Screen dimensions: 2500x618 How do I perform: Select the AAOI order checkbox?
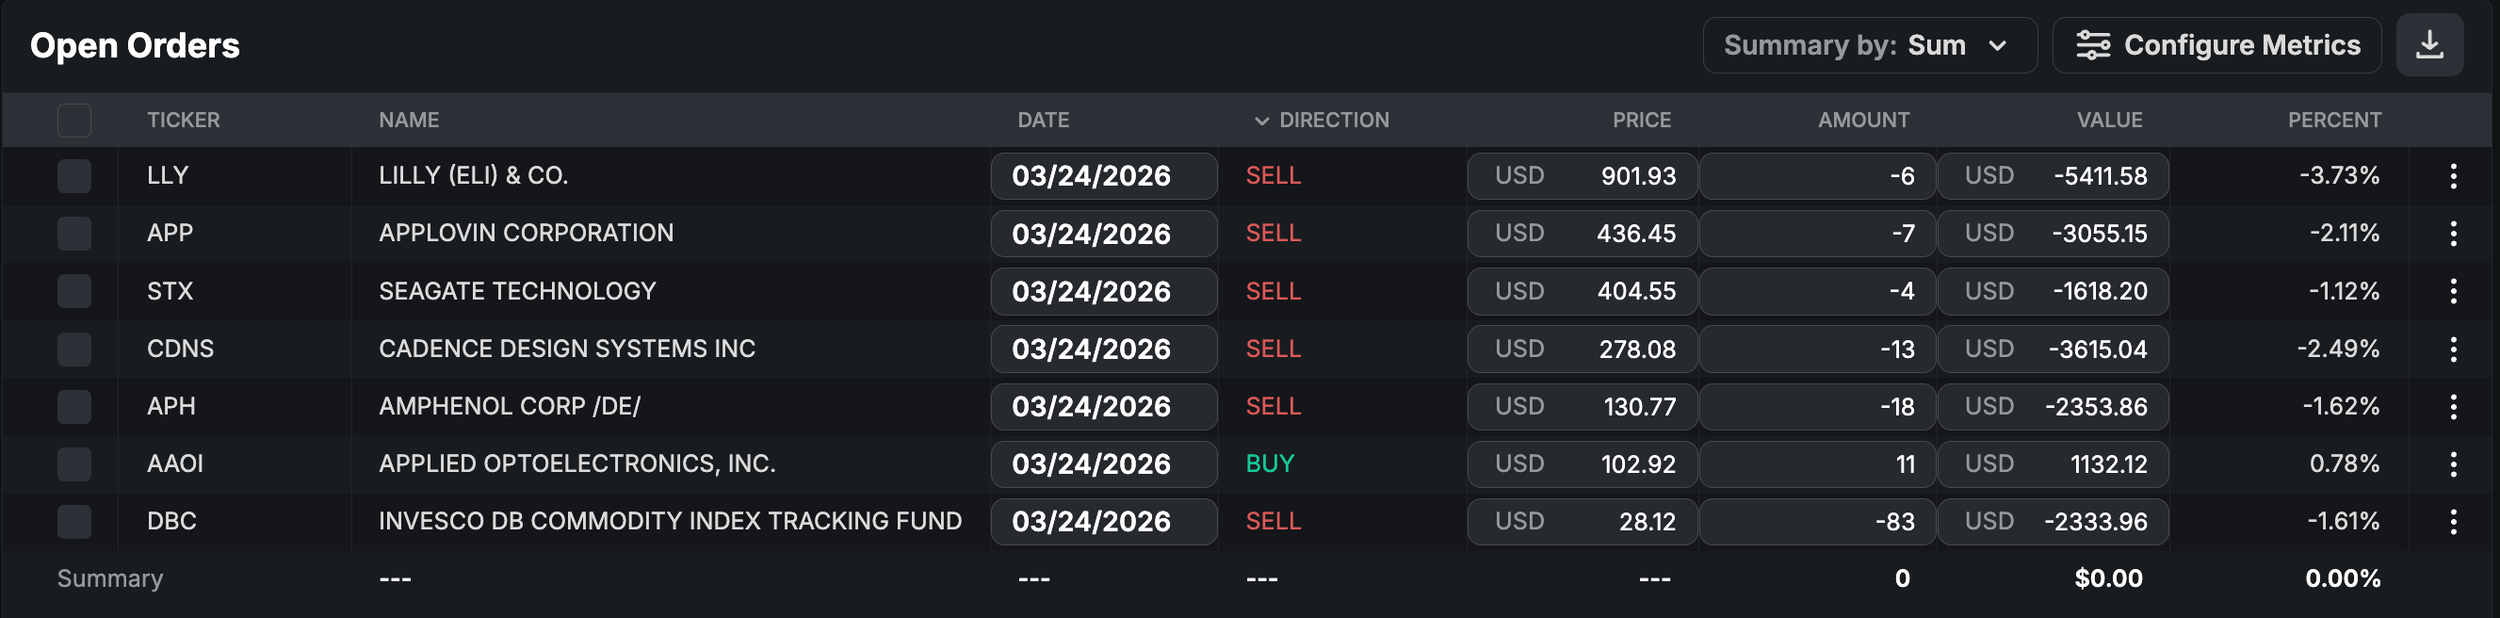74,464
